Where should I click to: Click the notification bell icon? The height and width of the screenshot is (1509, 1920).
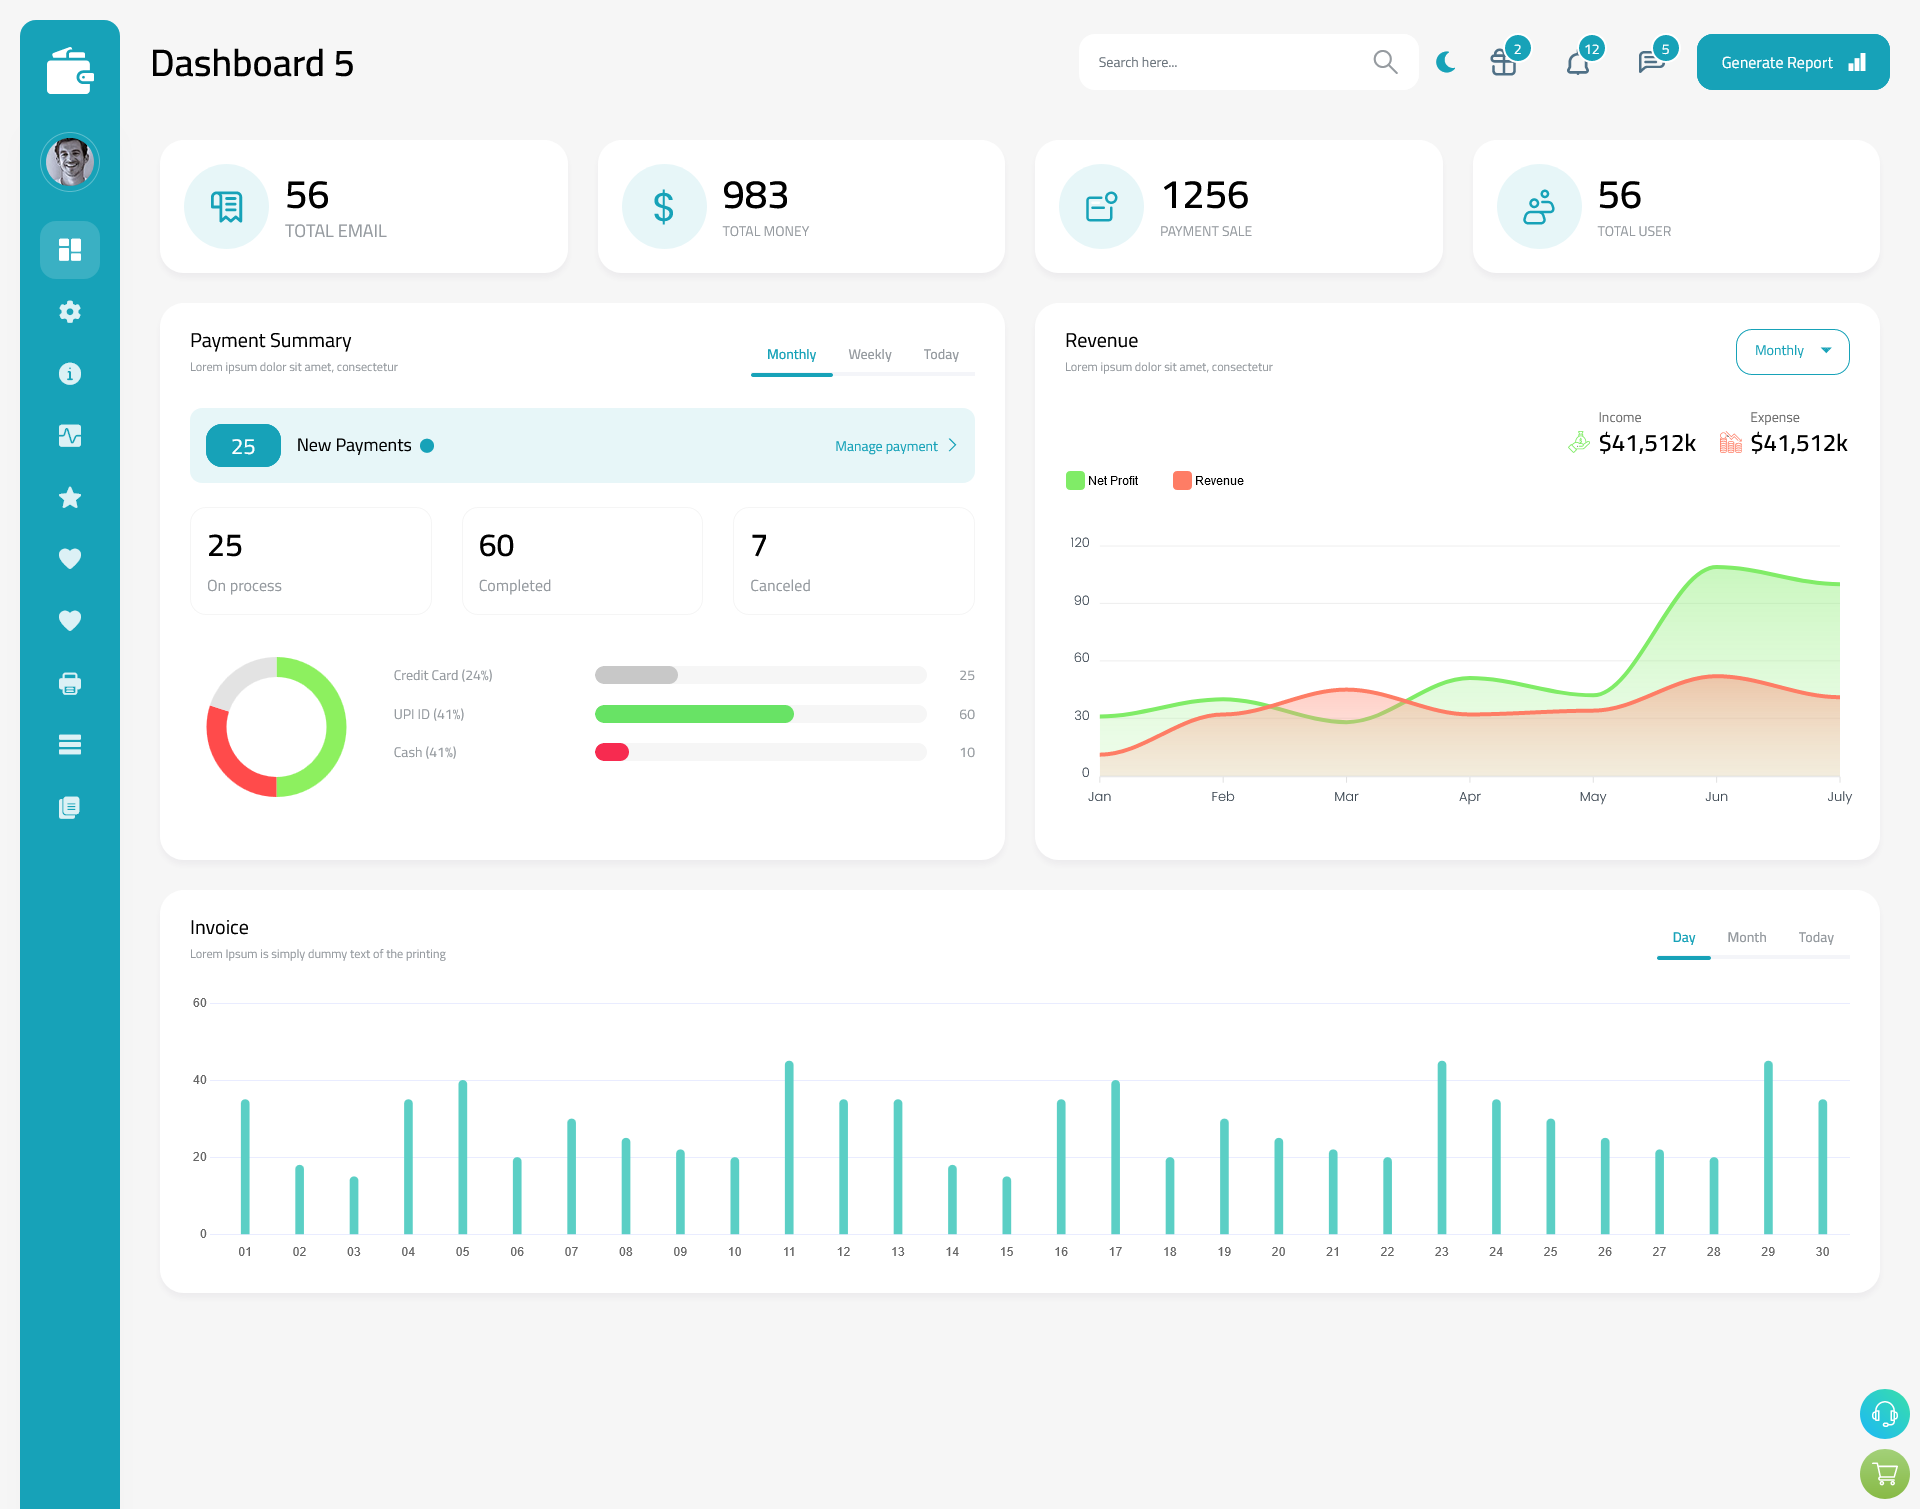[x=1579, y=62]
